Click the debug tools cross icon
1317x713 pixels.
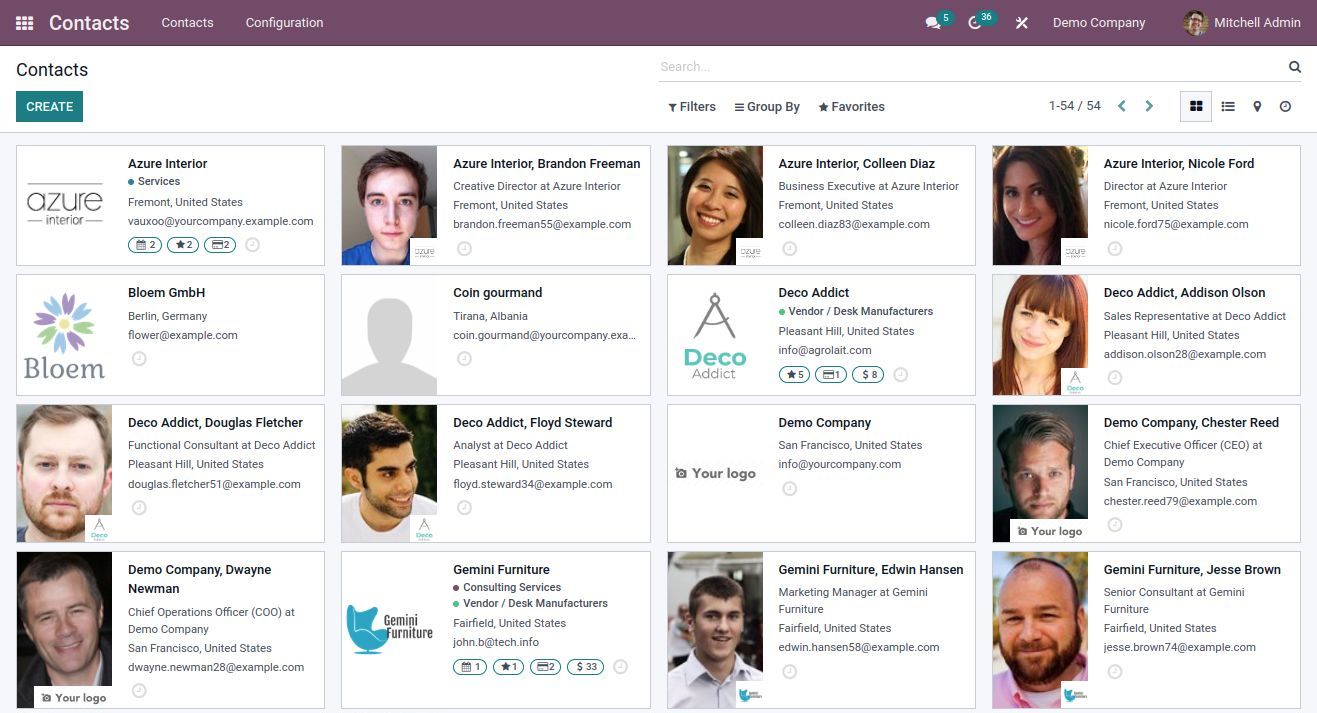click(x=1021, y=23)
